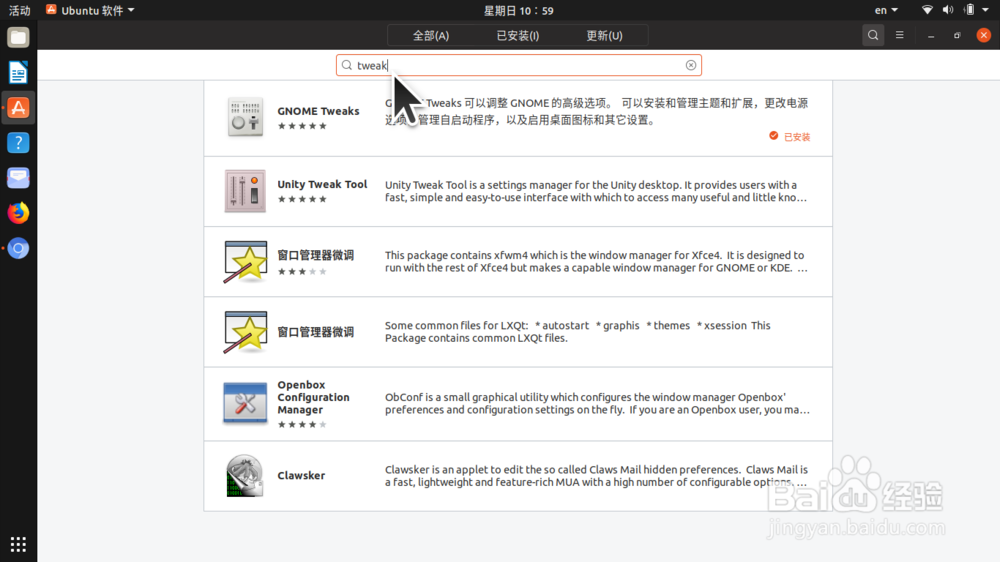Switch to the 已安装(I) tab
Viewport: 1000px width, 562px height.
[x=518, y=36]
